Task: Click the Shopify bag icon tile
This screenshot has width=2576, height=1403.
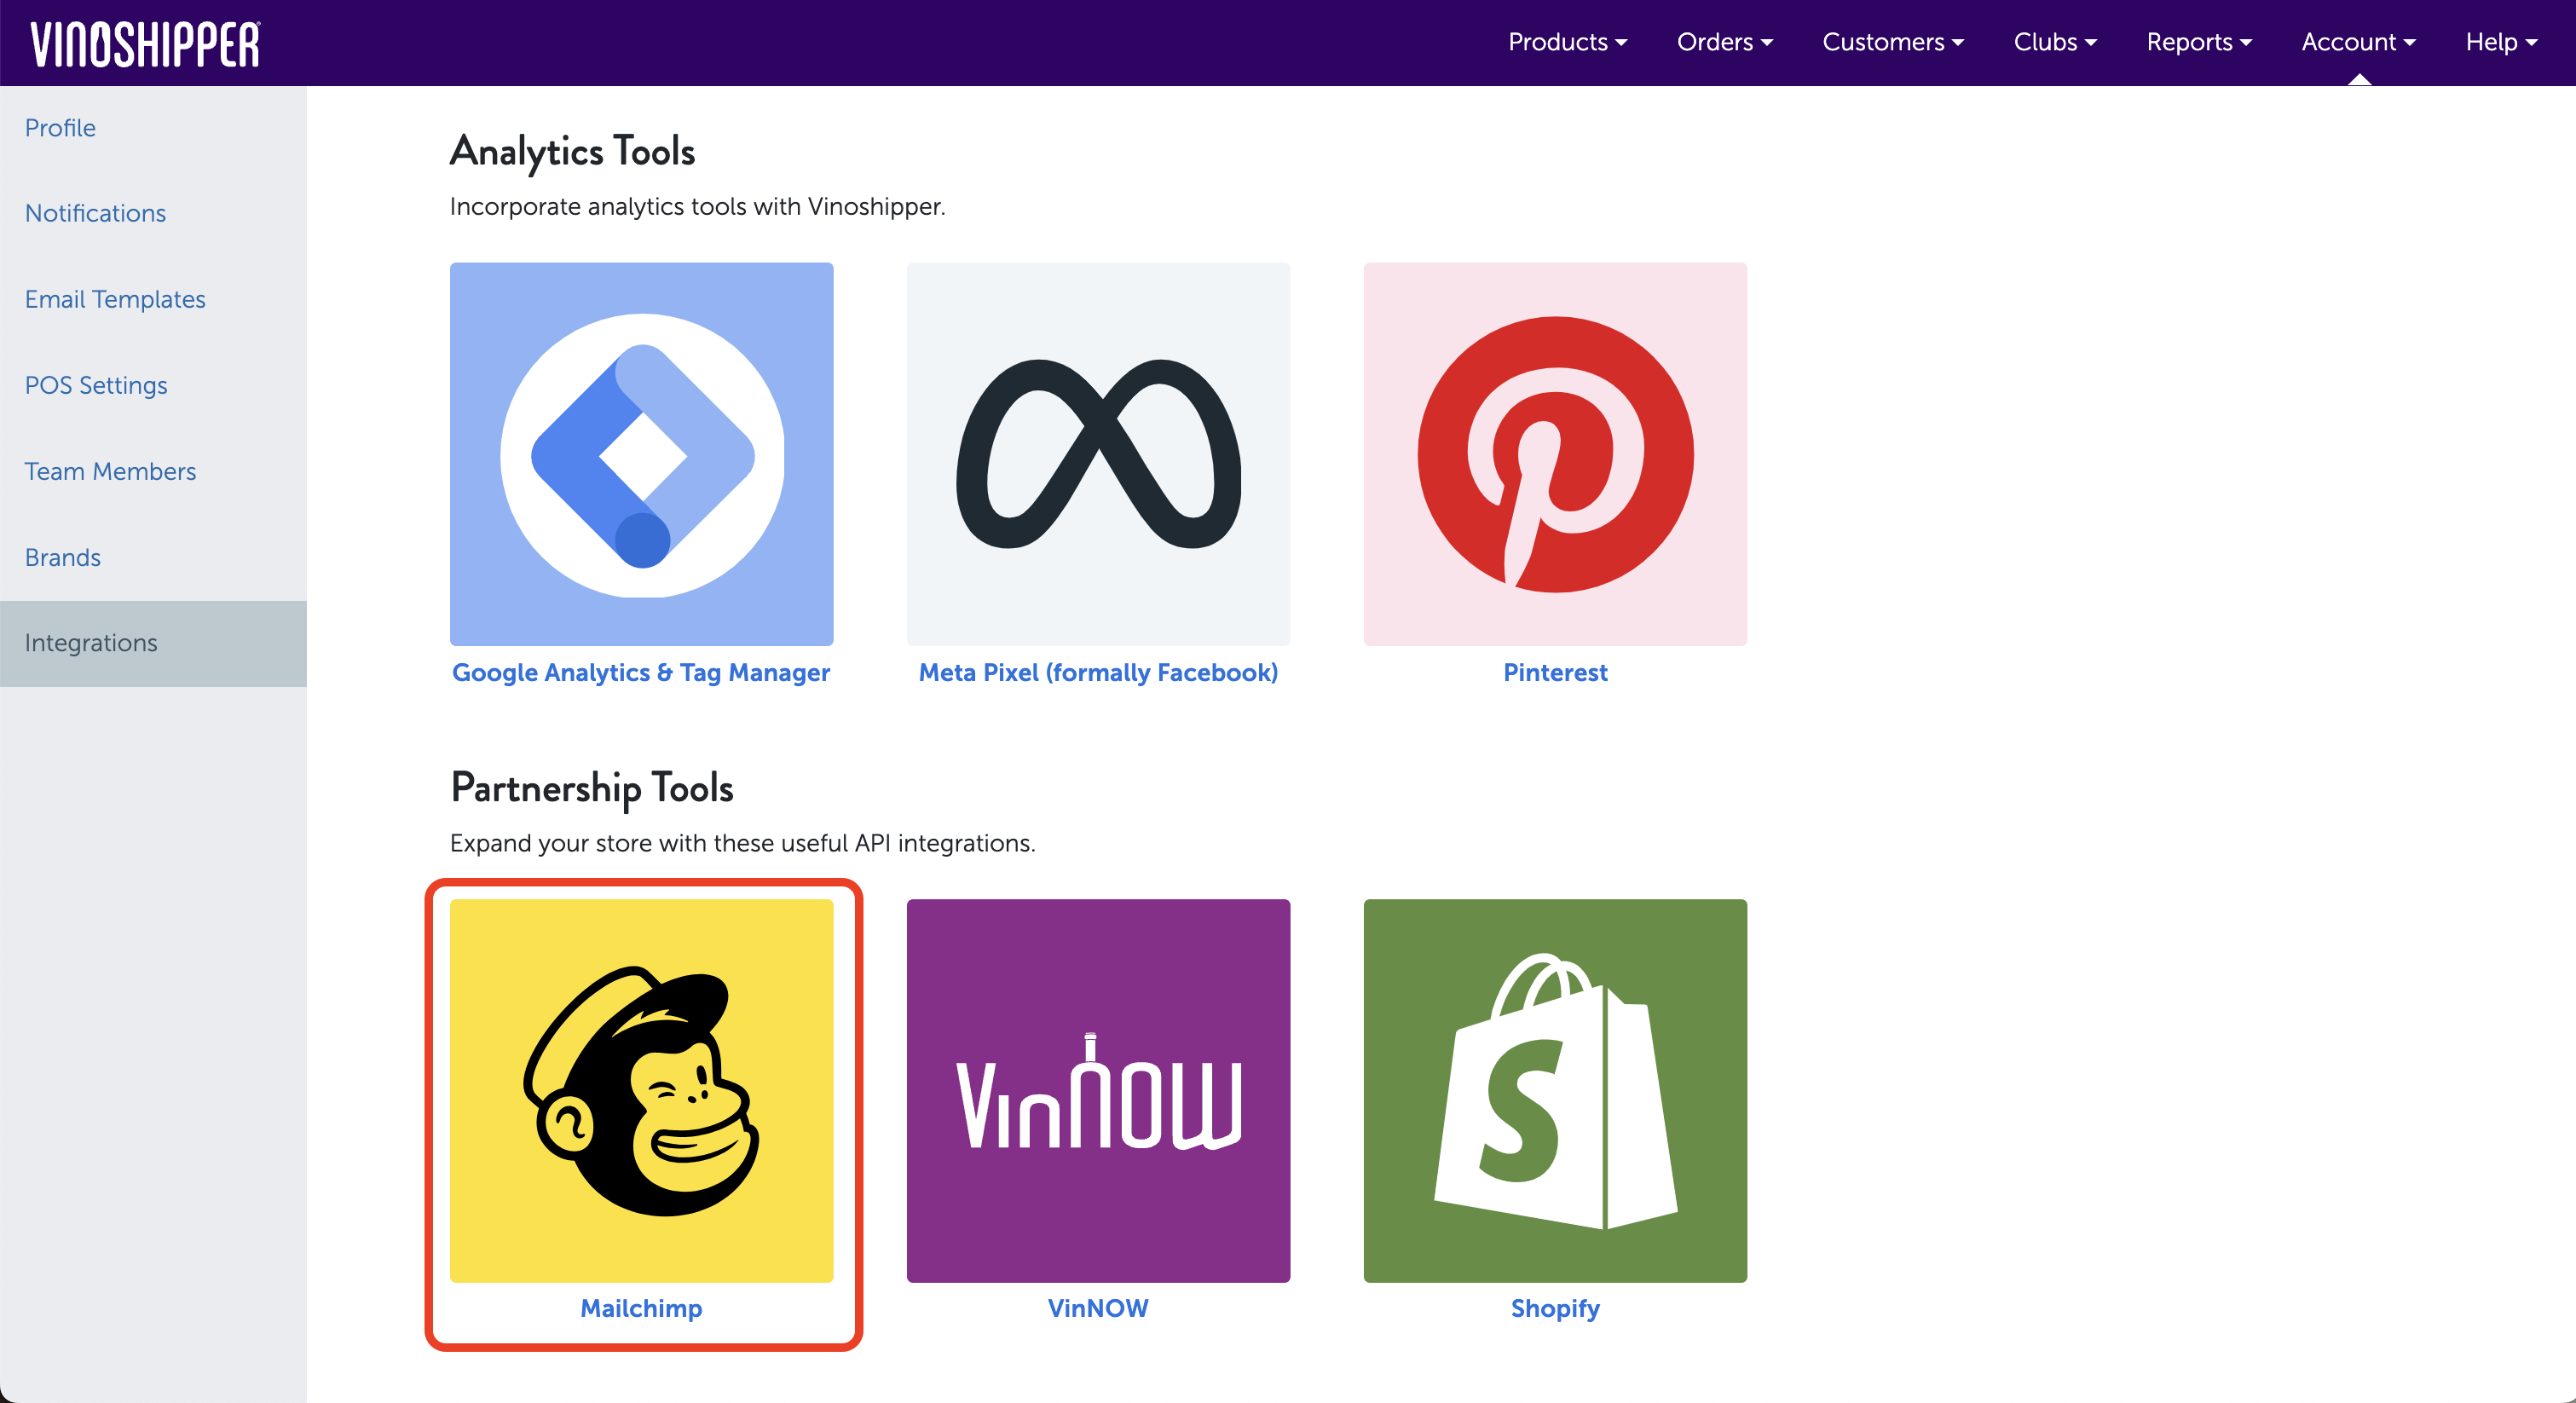Action: point(1555,1090)
